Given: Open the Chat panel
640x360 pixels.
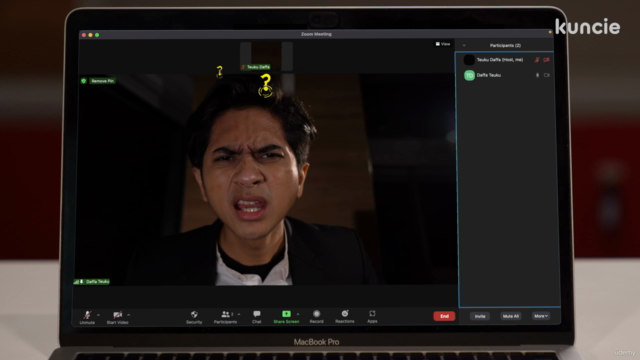Looking at the screenshot, I should (257, 316).
